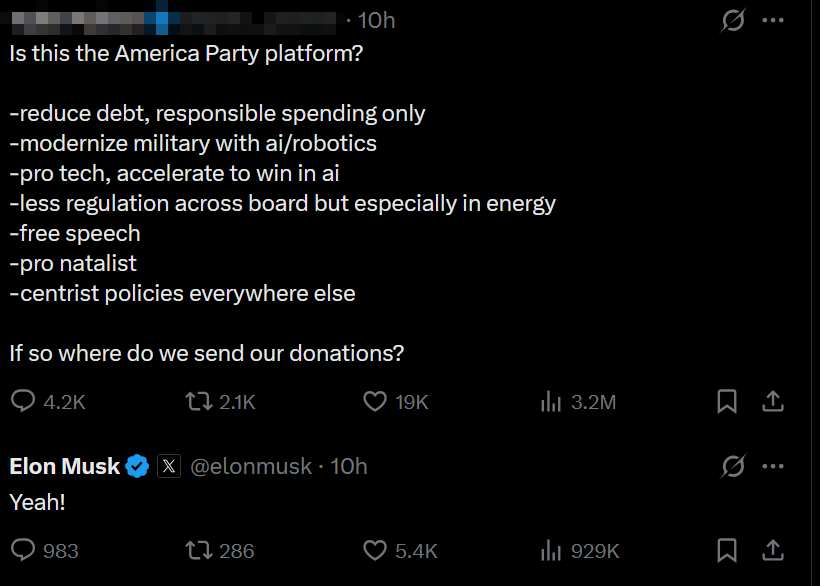The image size is (820, 586).
Task: Open the top post's 10h timestamp
Action: tap(377, 20)
